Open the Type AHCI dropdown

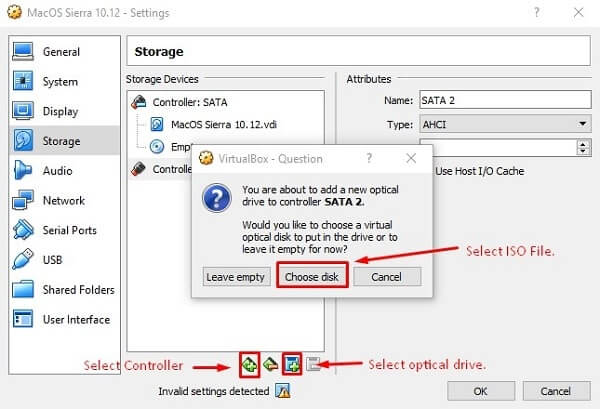click(505, 124)
